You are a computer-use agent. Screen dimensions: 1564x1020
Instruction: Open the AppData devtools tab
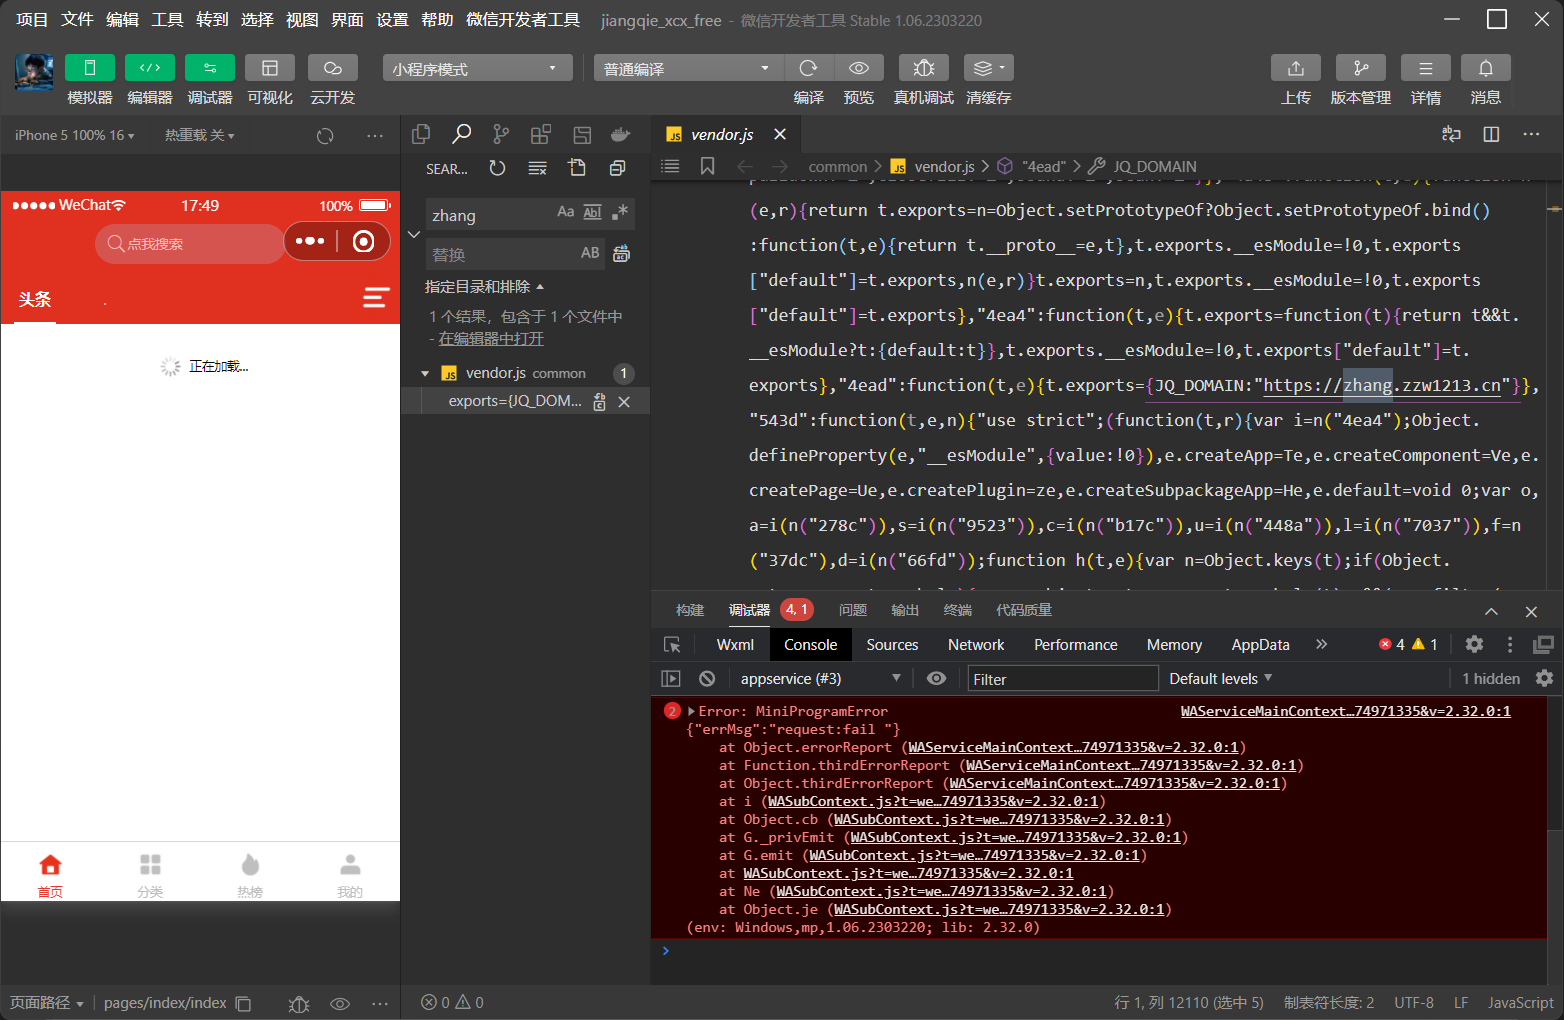[x=1260, y=645]
